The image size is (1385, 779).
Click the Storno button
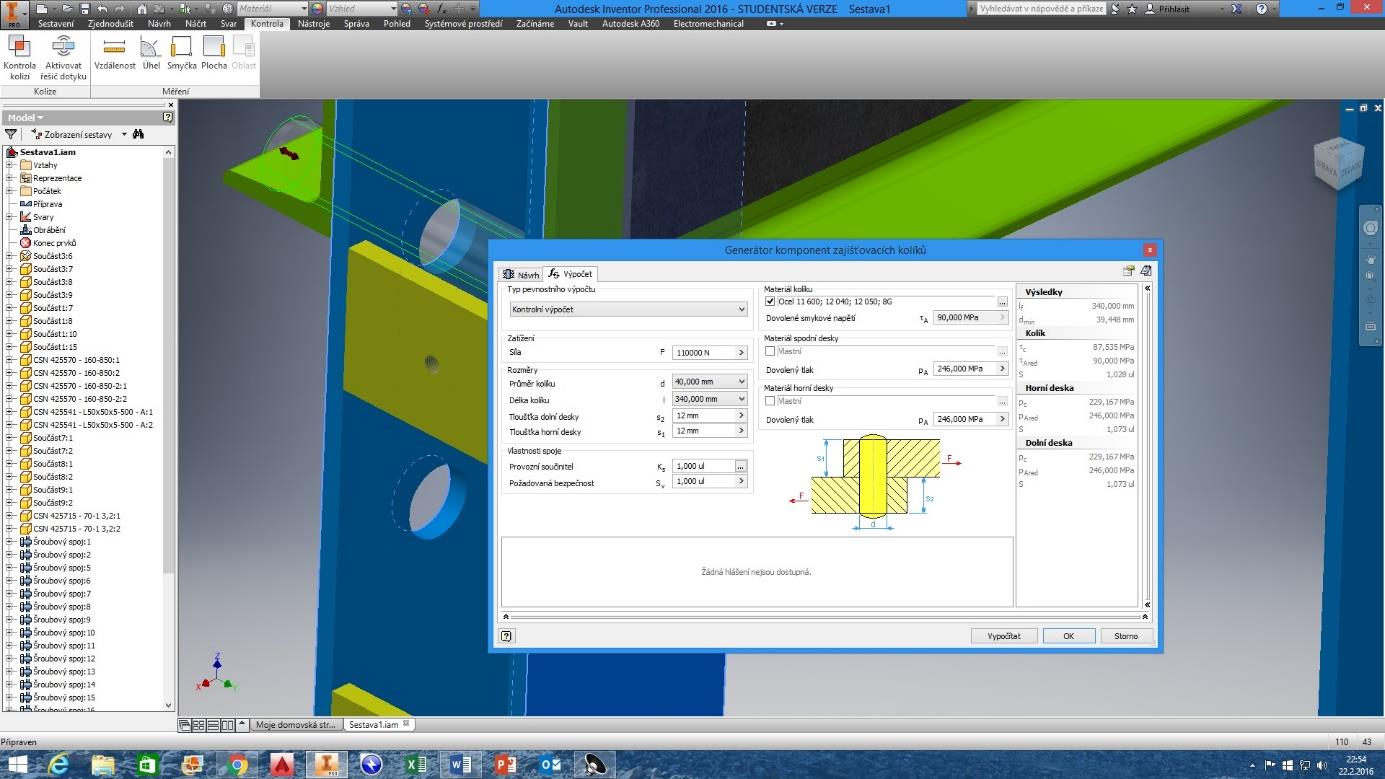(x=1126, y=636)
